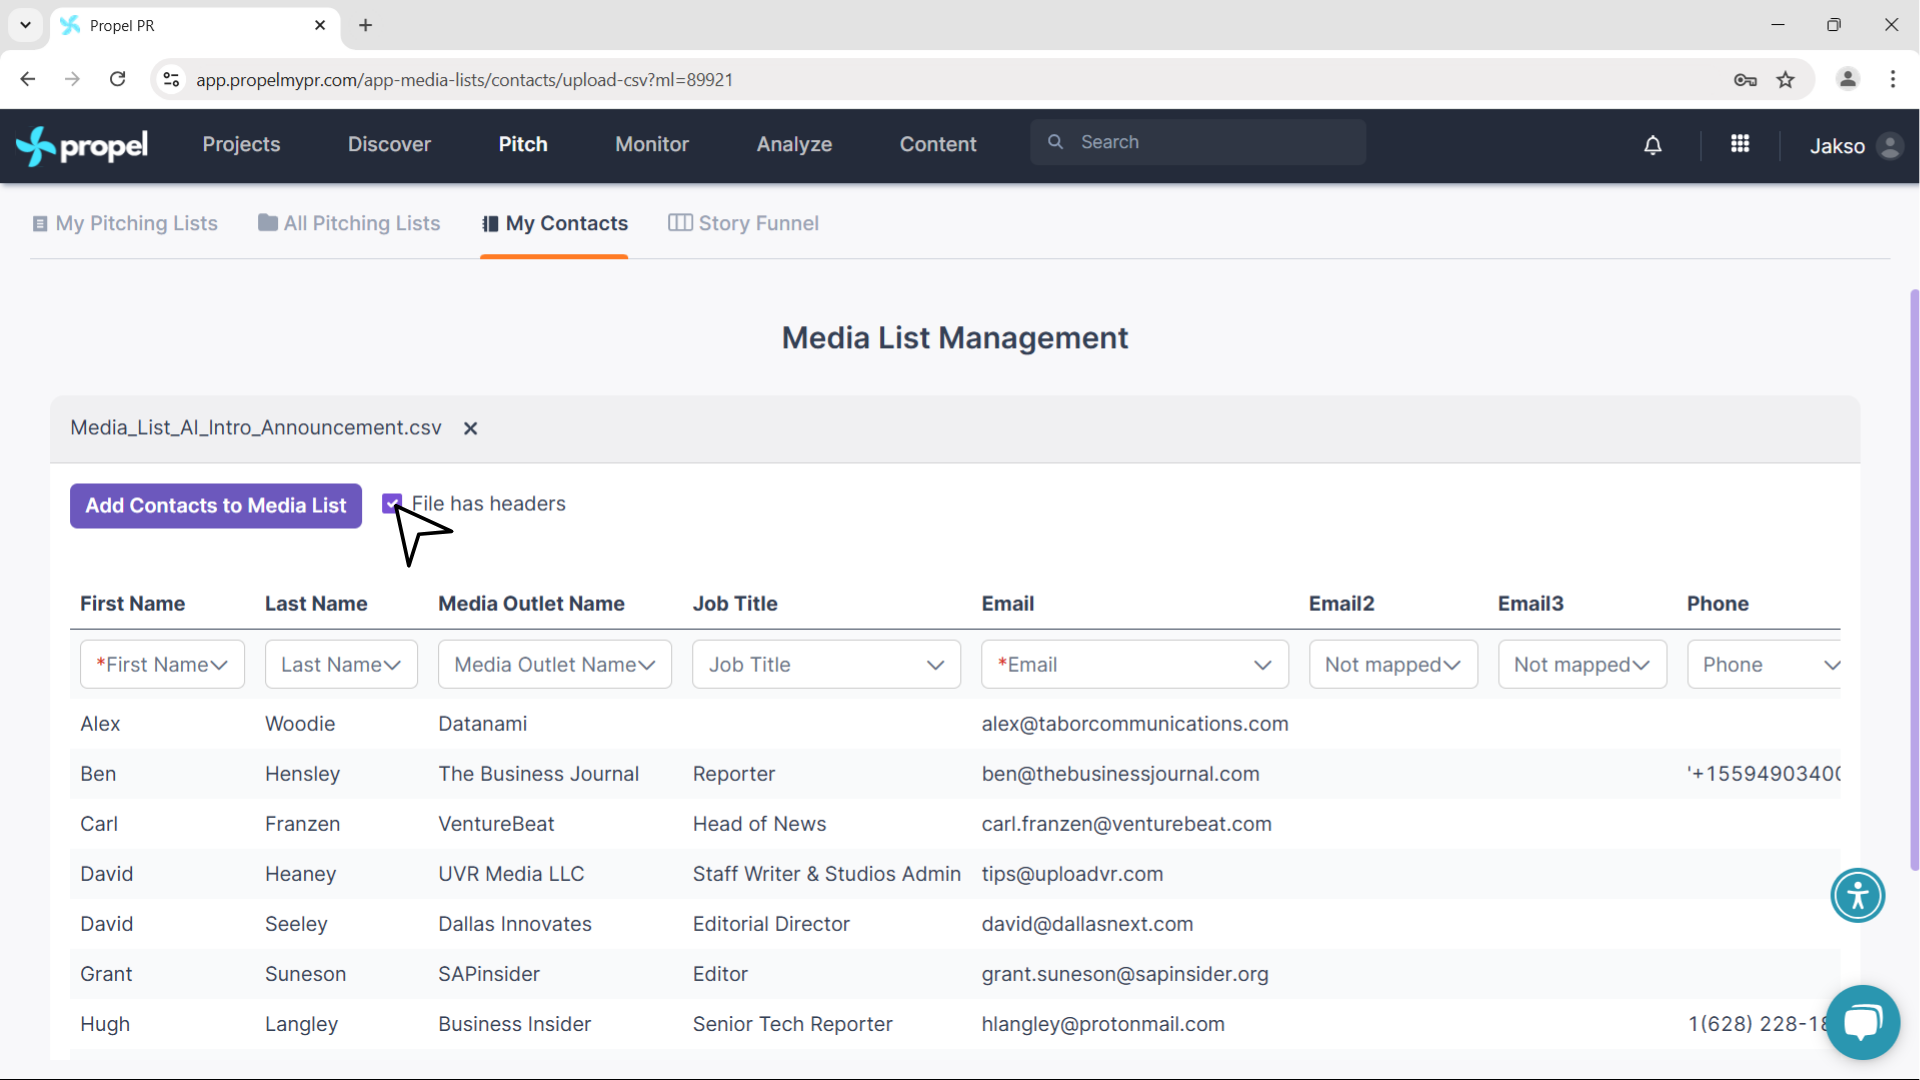The image size is (1920, 1080).
Task: Switch to My Pitching Lists tab
Action: pyautogui.click(x=125, y=223)
